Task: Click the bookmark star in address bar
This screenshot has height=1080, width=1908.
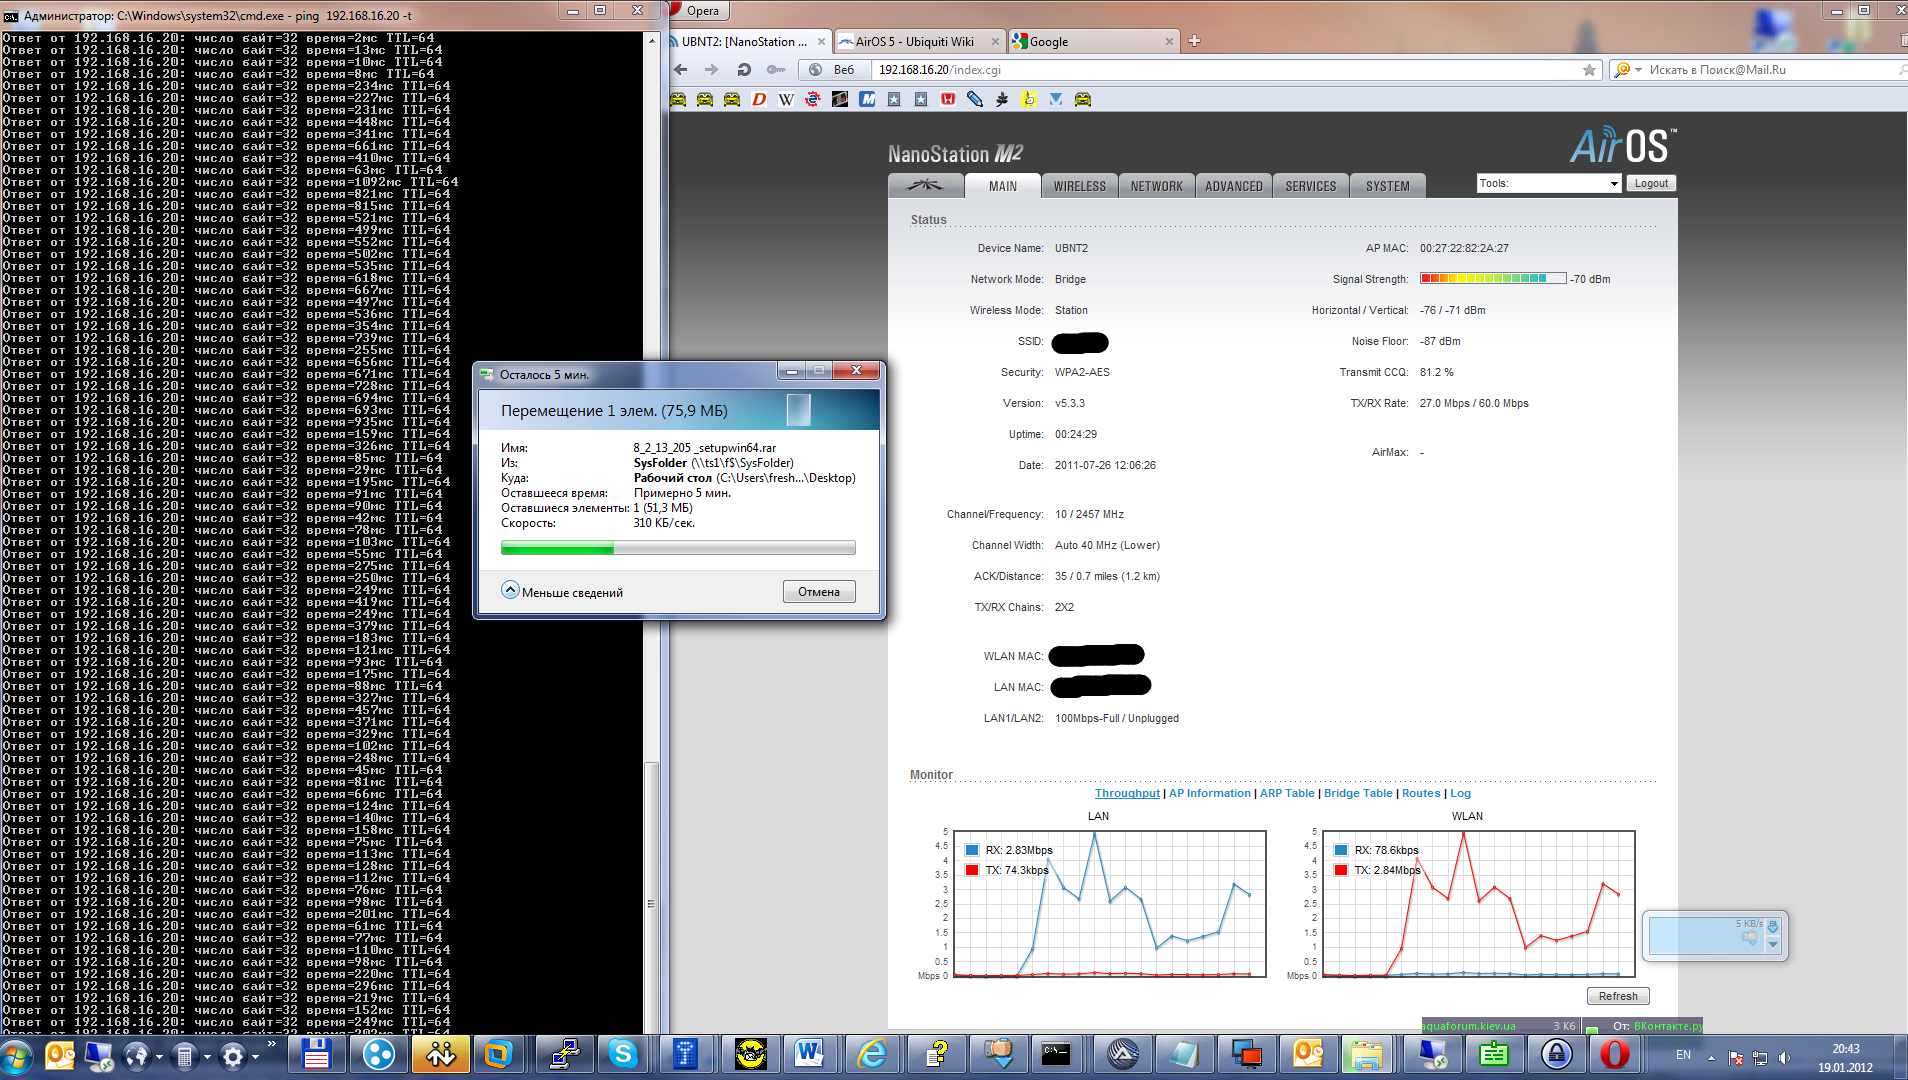Action: pos(1589,70)
